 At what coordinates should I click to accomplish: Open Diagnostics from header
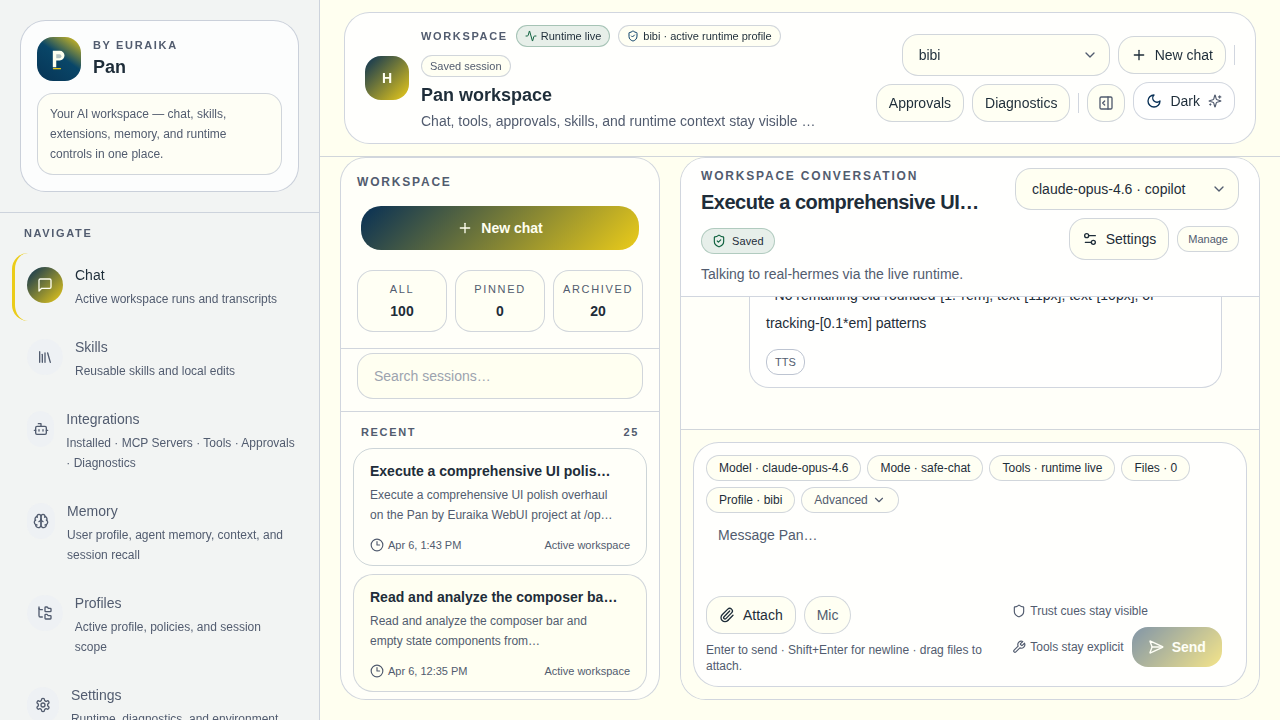(x=1021, y=103)
